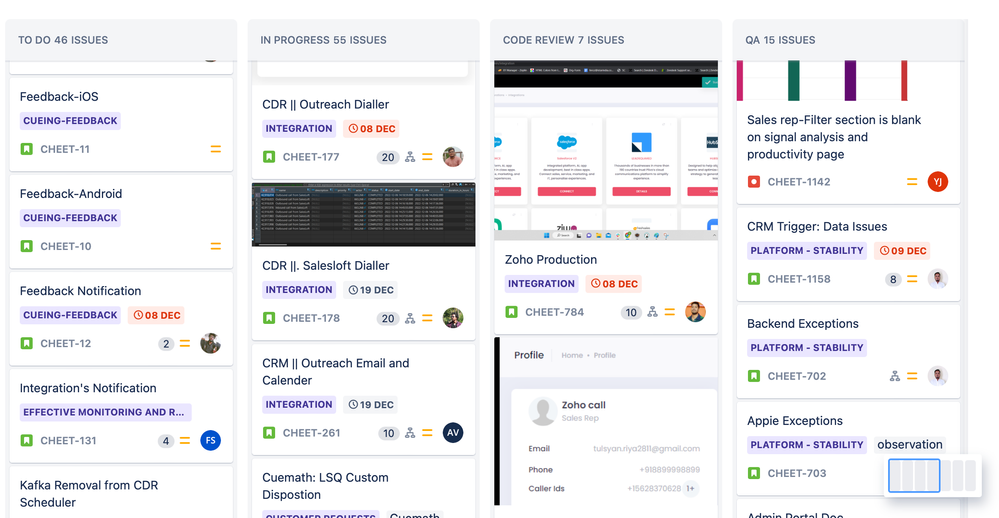999x518 pixels.
Task: Click the AV assignee avatar on CHEET-261
Action: pyautogui.click(x=453, y=433)
